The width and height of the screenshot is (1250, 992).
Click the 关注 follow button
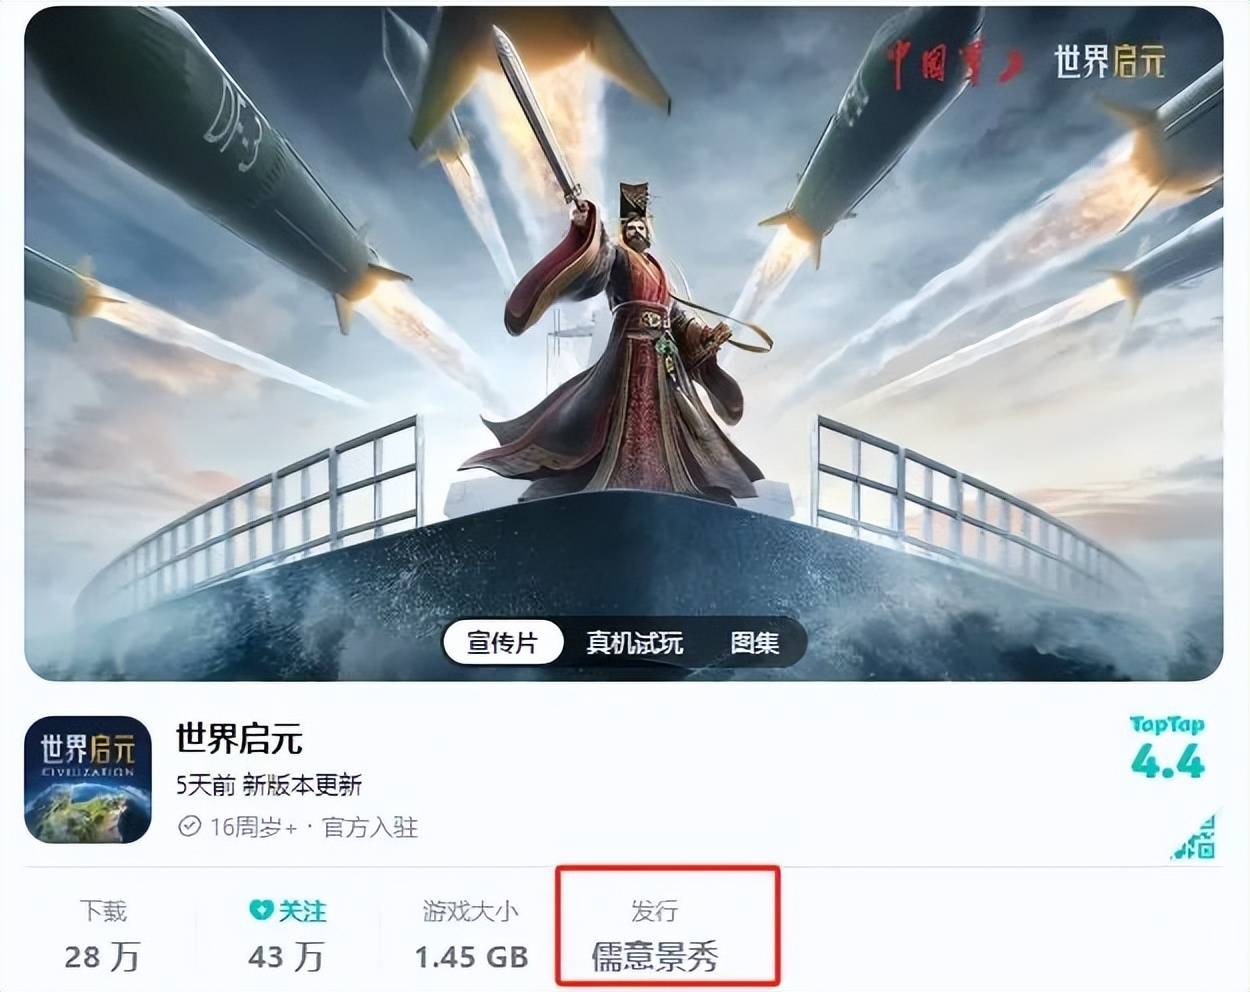click(287, 911)
